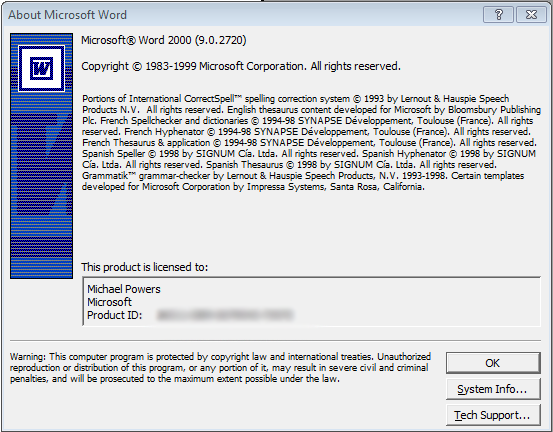Click the 'Product ID:' label
The width and height of the screenshot is (553, 432).
tap(115, 315)
